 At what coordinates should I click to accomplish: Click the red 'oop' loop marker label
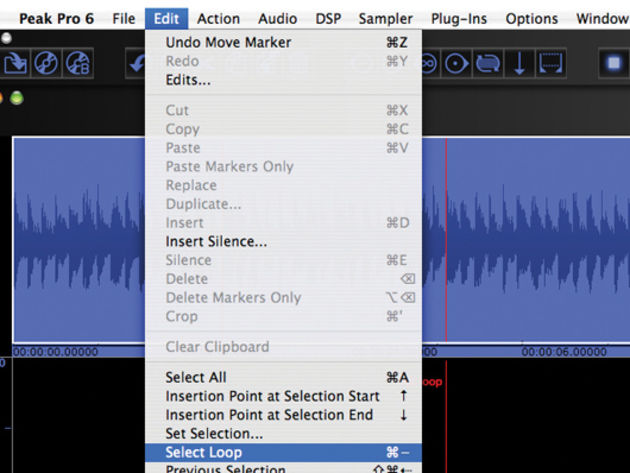click(432, 382)
